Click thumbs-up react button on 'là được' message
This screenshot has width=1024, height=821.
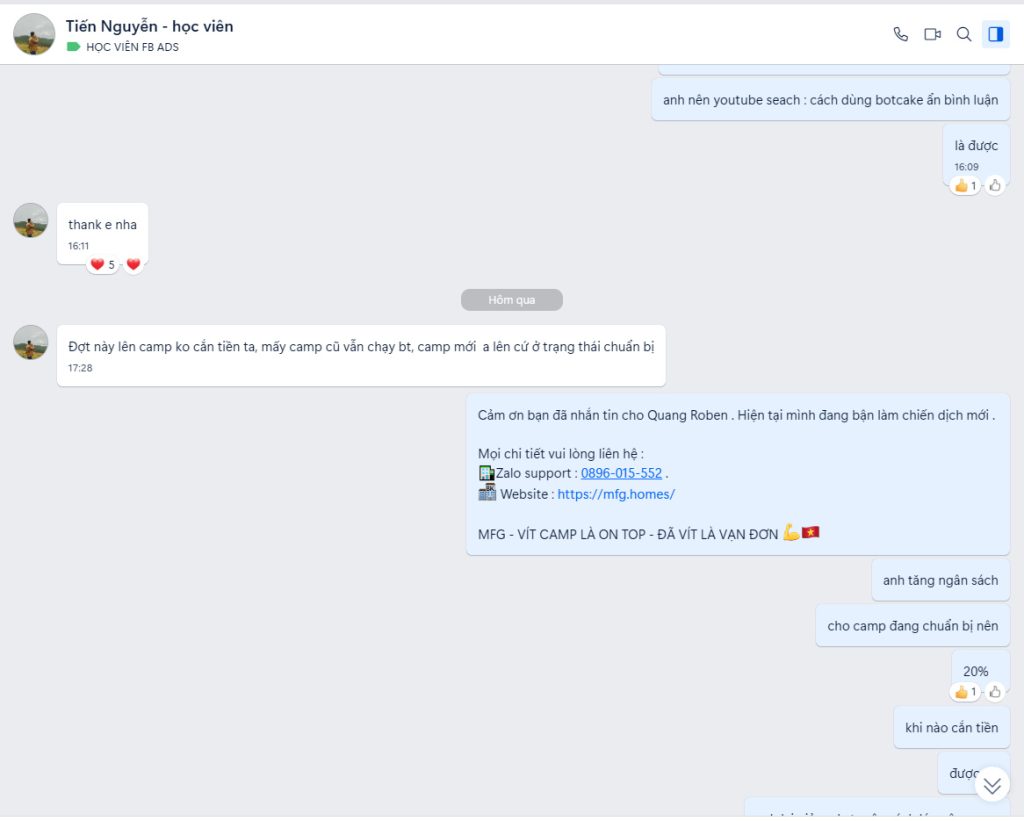[x=994, y=185]
